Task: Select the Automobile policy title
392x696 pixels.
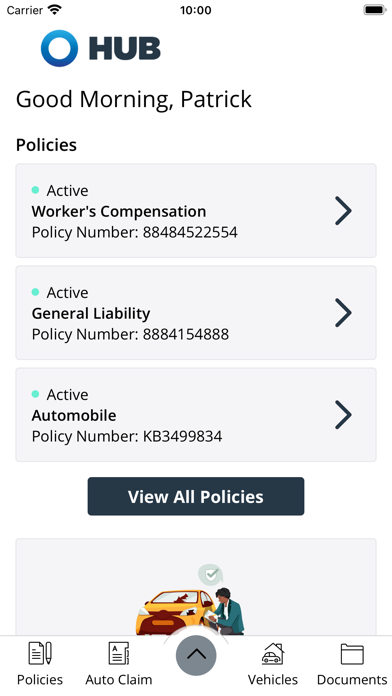Action: tap(74, 415)
